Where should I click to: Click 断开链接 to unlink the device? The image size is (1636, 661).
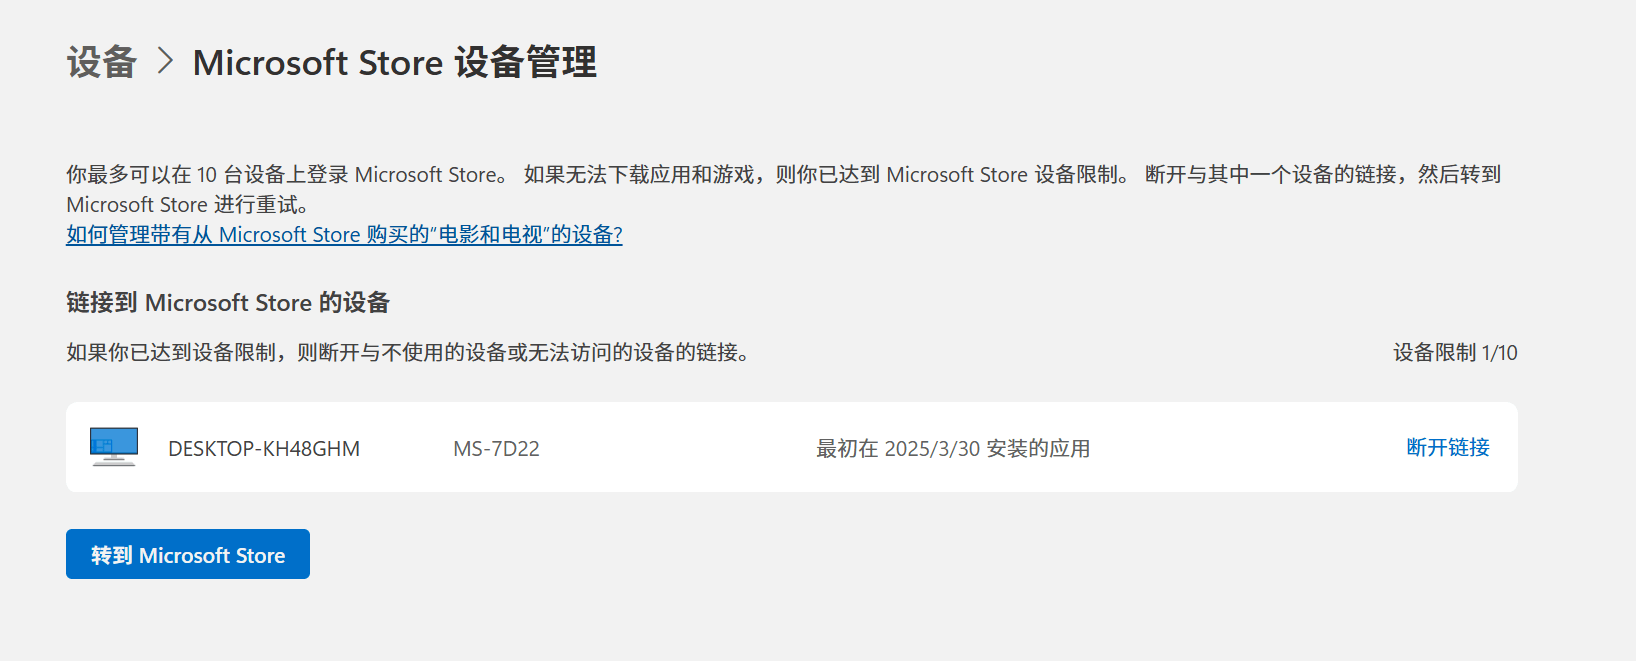pos(1448,447)
